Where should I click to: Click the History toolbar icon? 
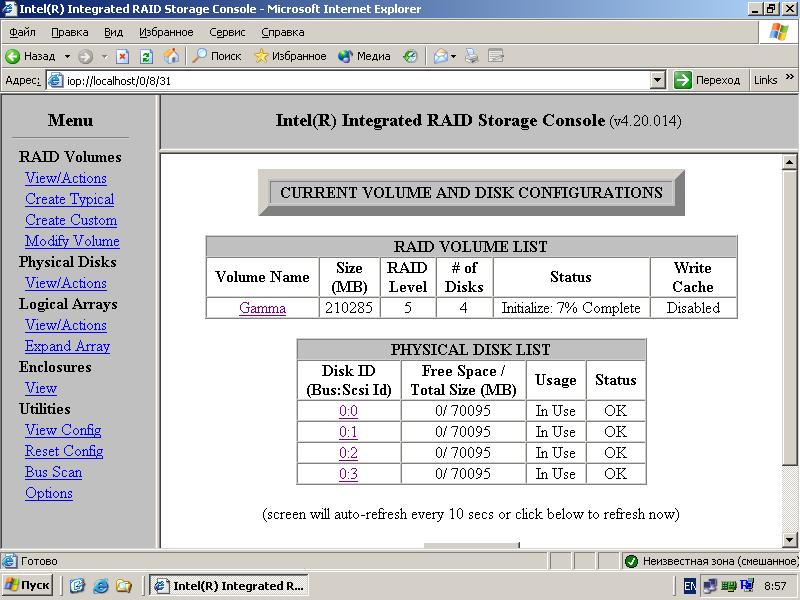coord(410,56)
